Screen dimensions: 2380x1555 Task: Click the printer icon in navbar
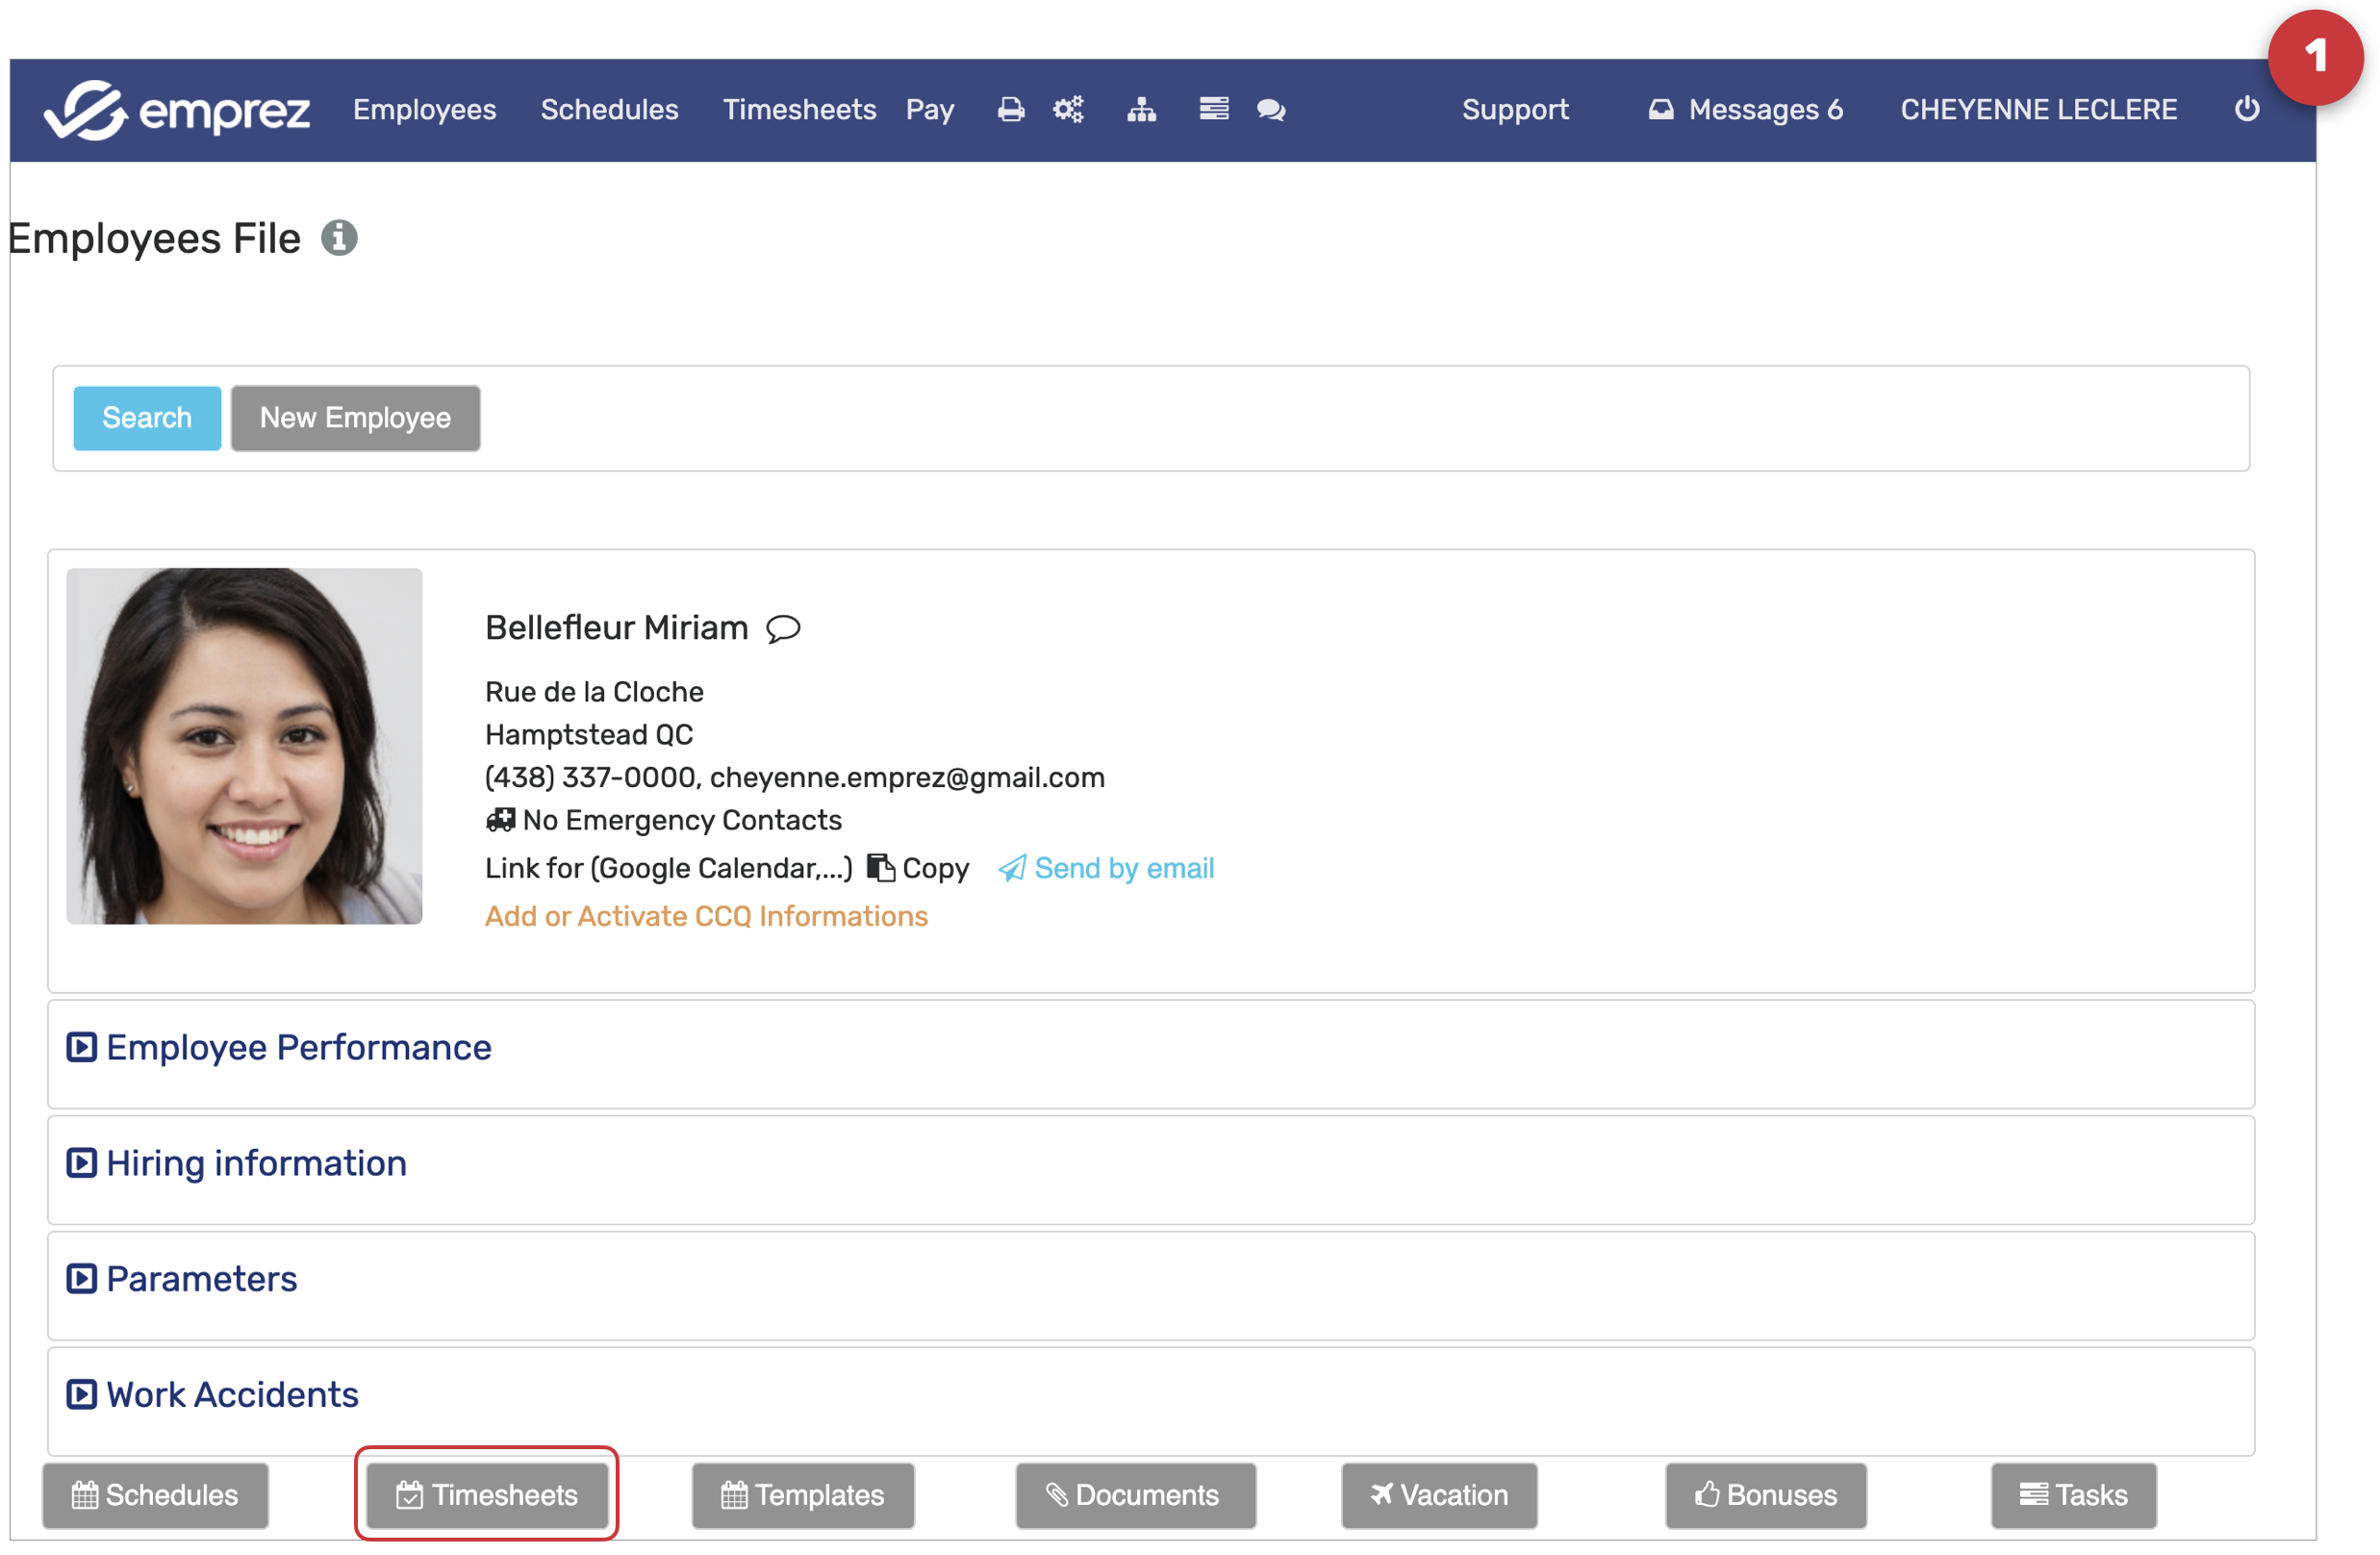[1011, 109]
